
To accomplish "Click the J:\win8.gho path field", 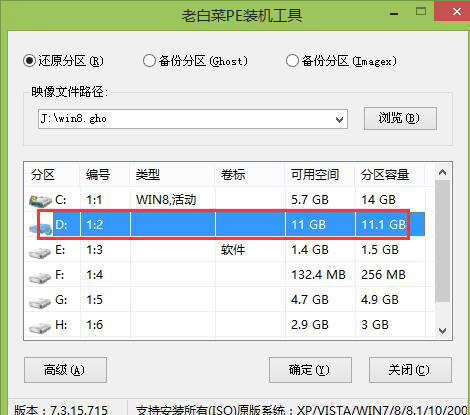I will pyautogui.click(x=193, y=119).
